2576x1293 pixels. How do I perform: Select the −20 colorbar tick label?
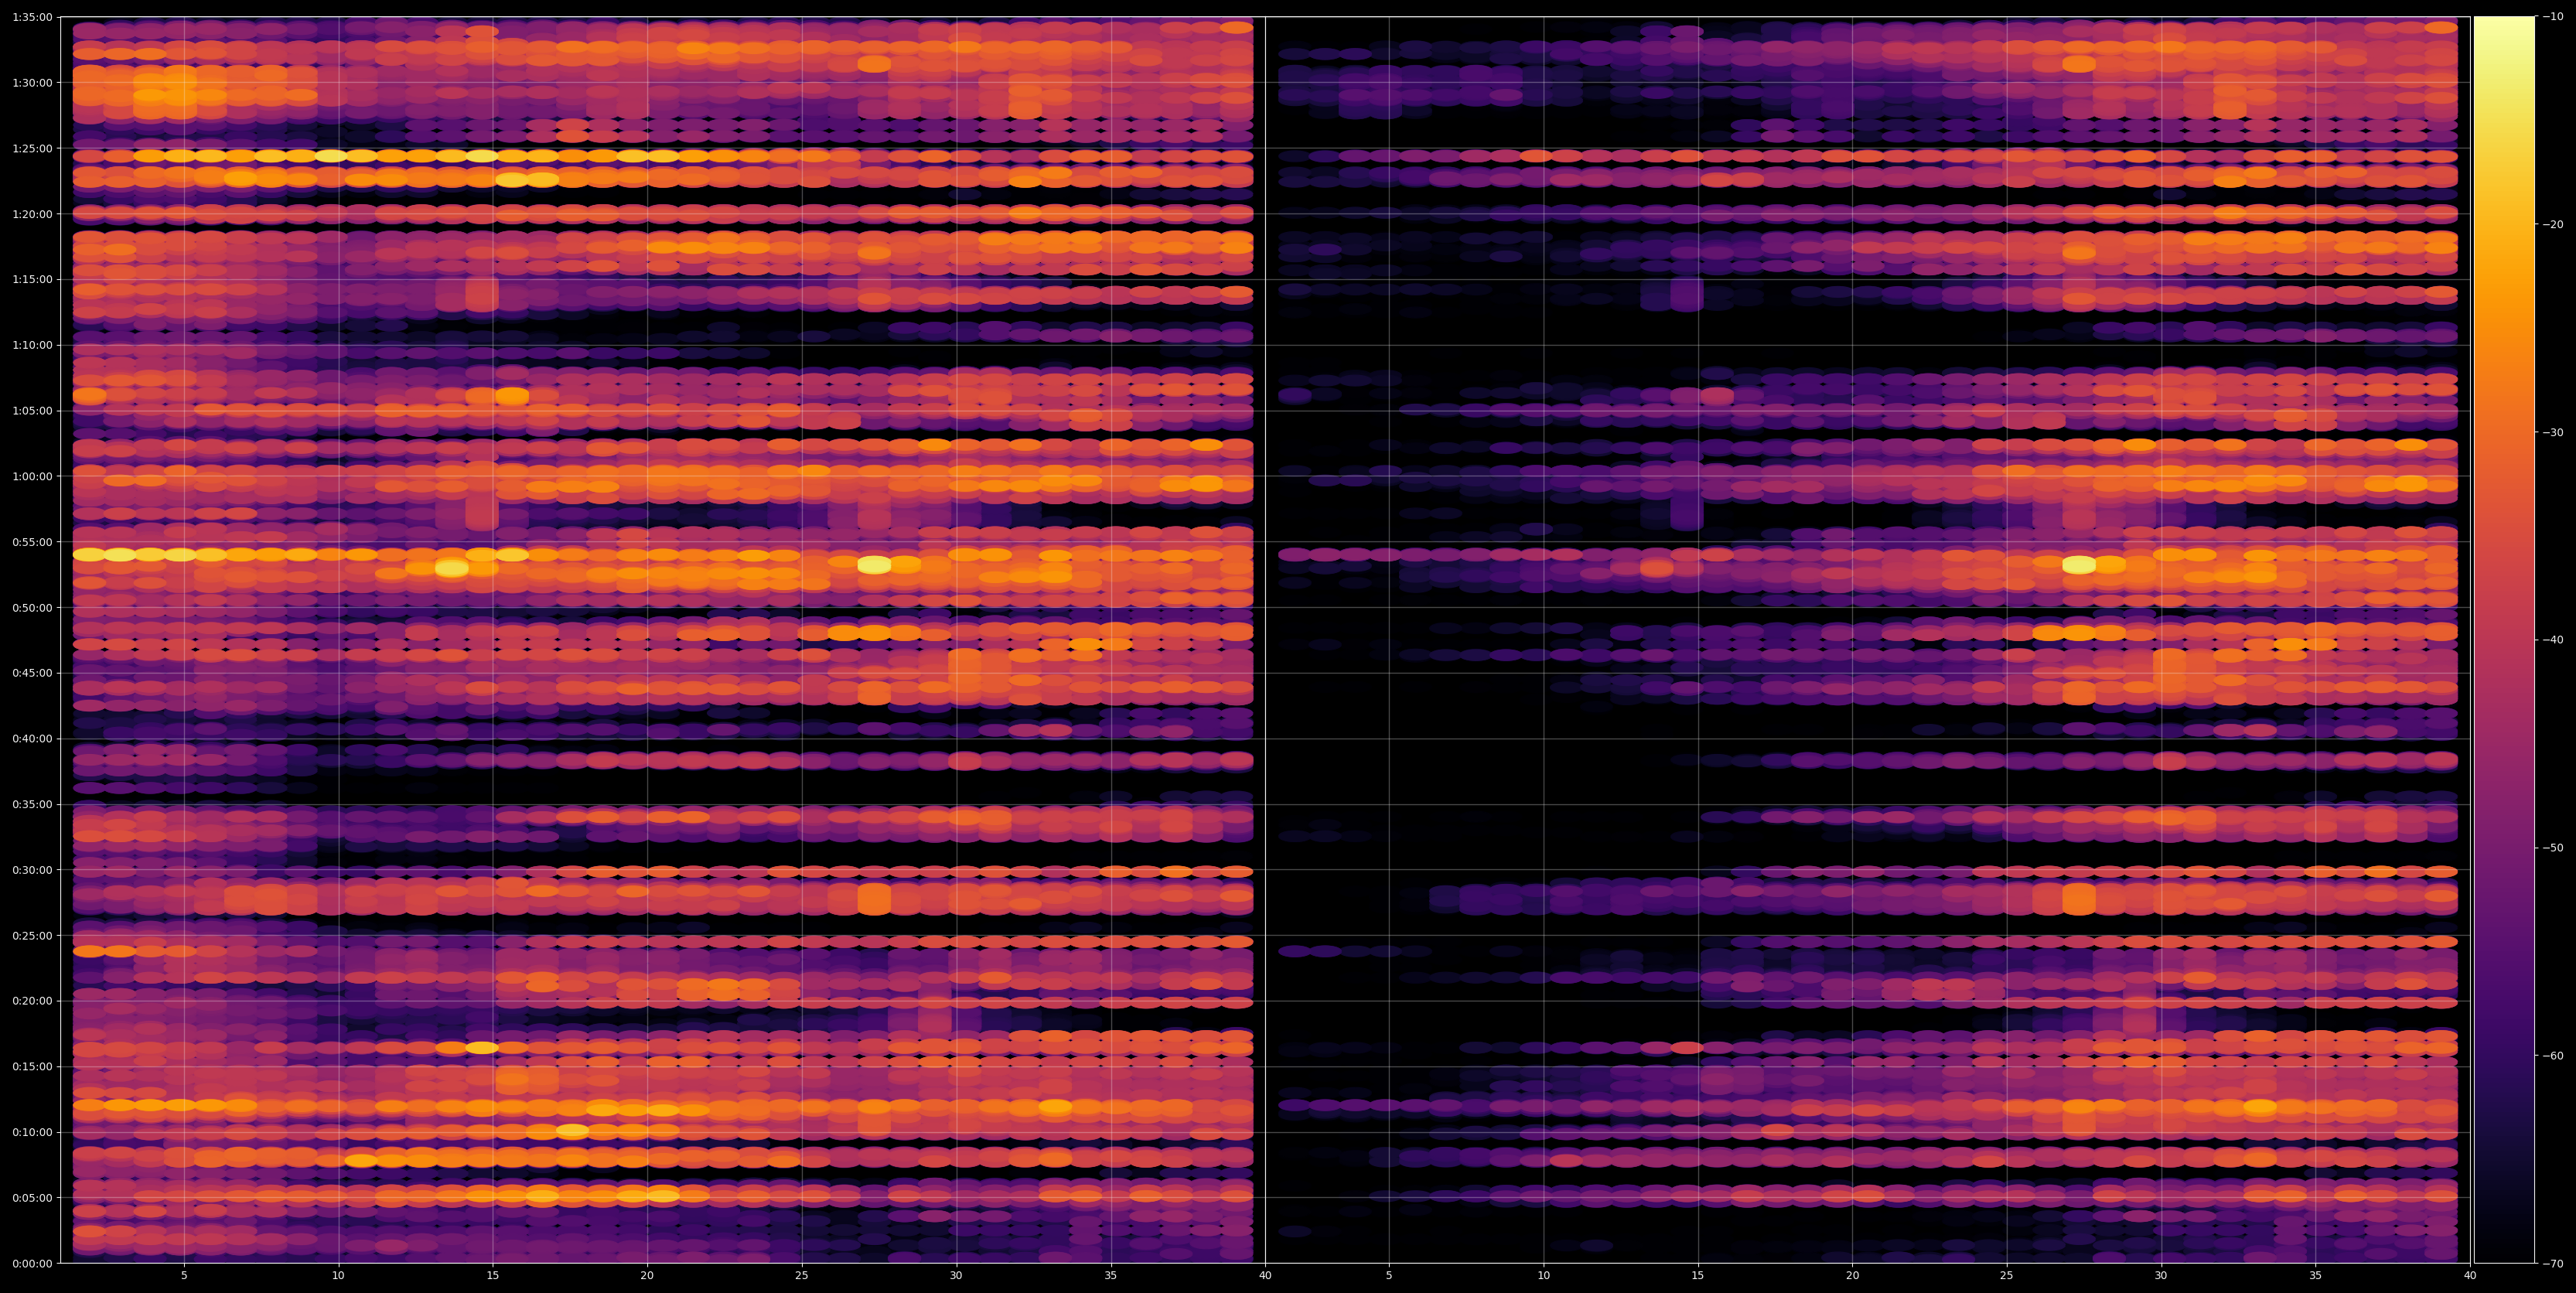coord(2552,225)
